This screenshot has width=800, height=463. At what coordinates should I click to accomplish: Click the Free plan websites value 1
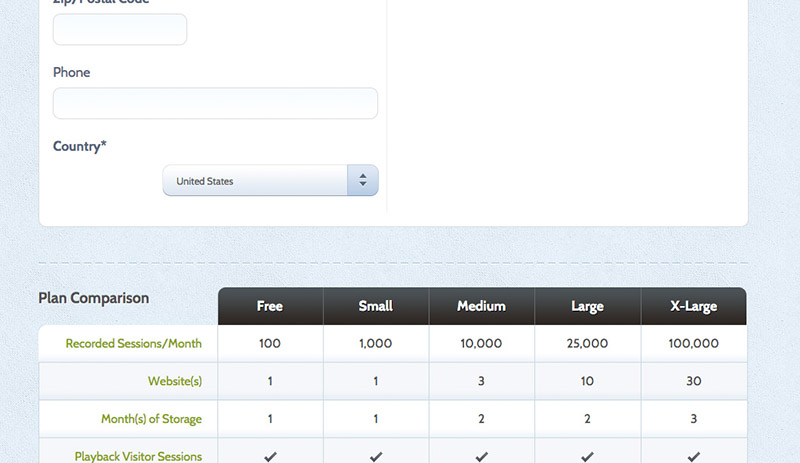point(270,381)
